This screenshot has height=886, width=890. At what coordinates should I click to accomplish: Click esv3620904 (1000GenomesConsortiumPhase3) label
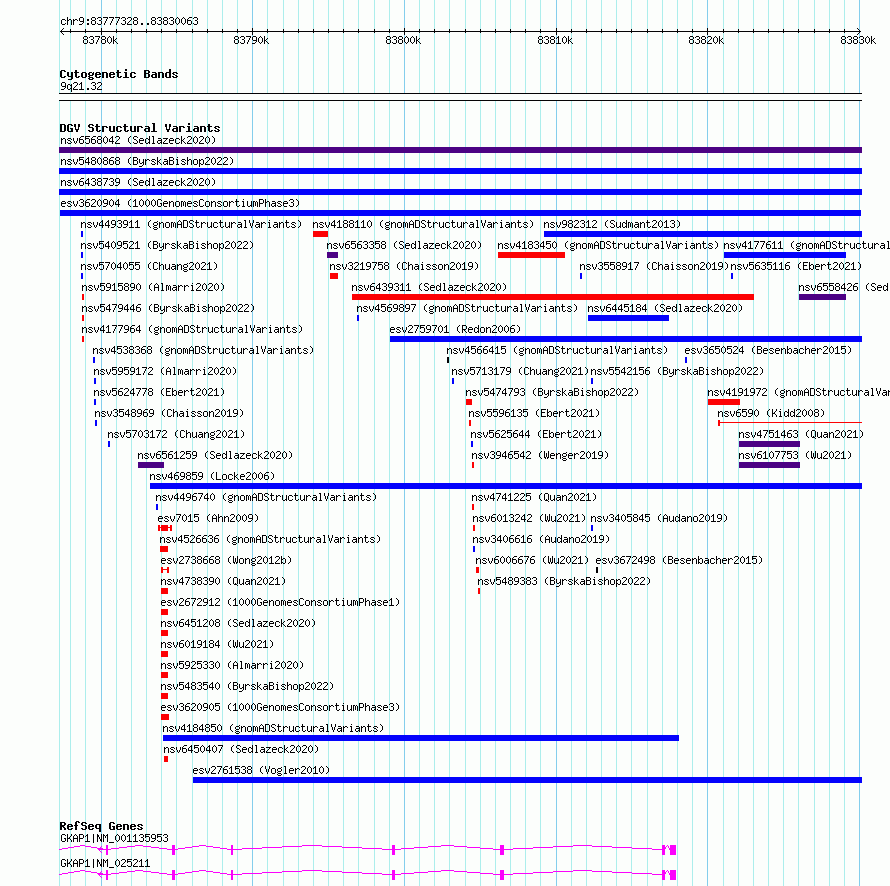click(x=180, y=203)
